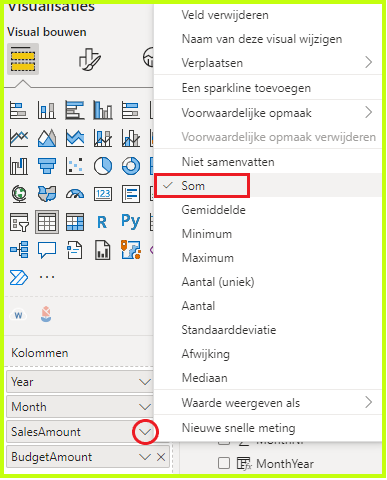Choose the donut chart visual
Image resolution: width=387 pixels, height=480 pixels.
pos(131,166)
